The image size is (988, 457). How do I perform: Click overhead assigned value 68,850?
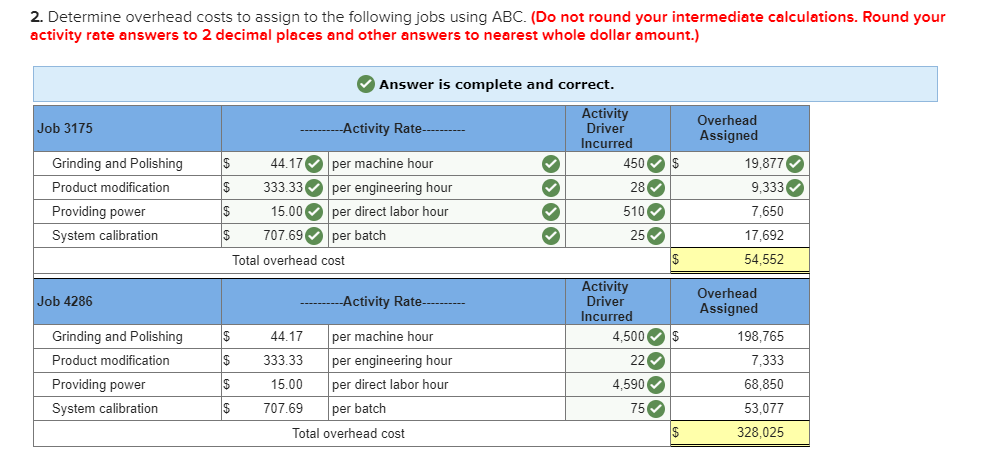764,385
